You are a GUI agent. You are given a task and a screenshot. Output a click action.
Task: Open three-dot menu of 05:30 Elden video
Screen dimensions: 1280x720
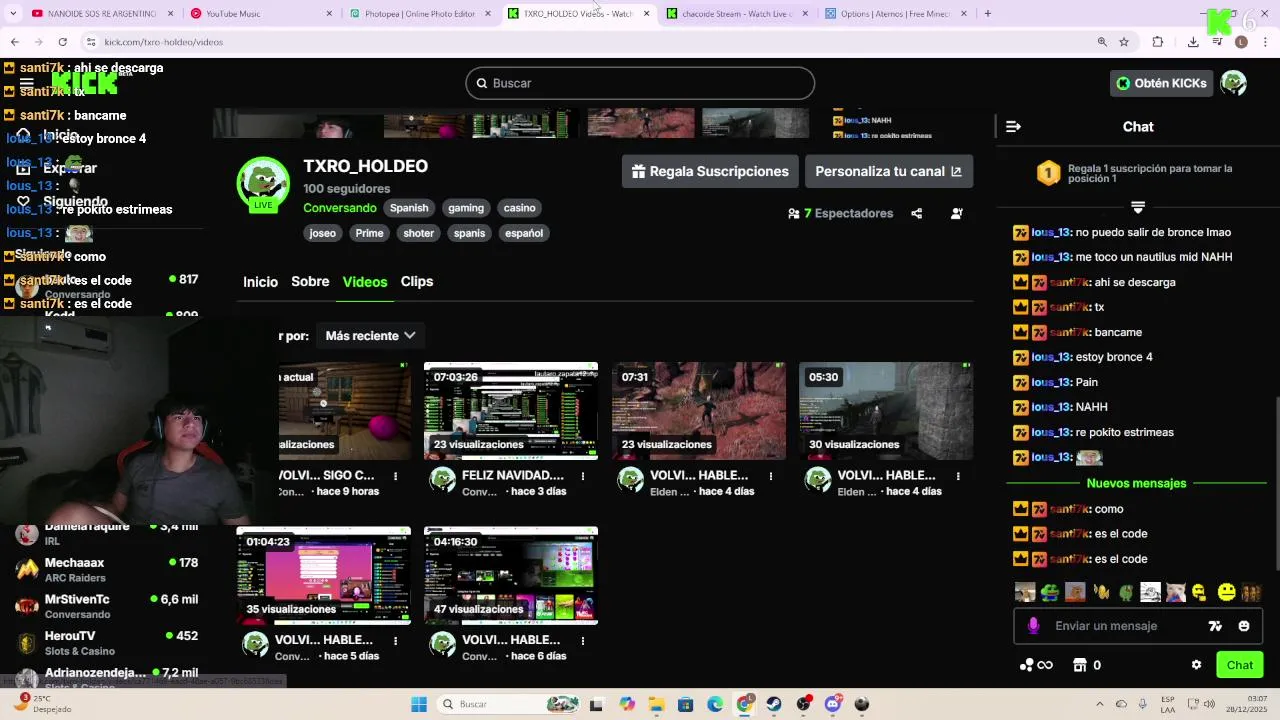(958, 476)
